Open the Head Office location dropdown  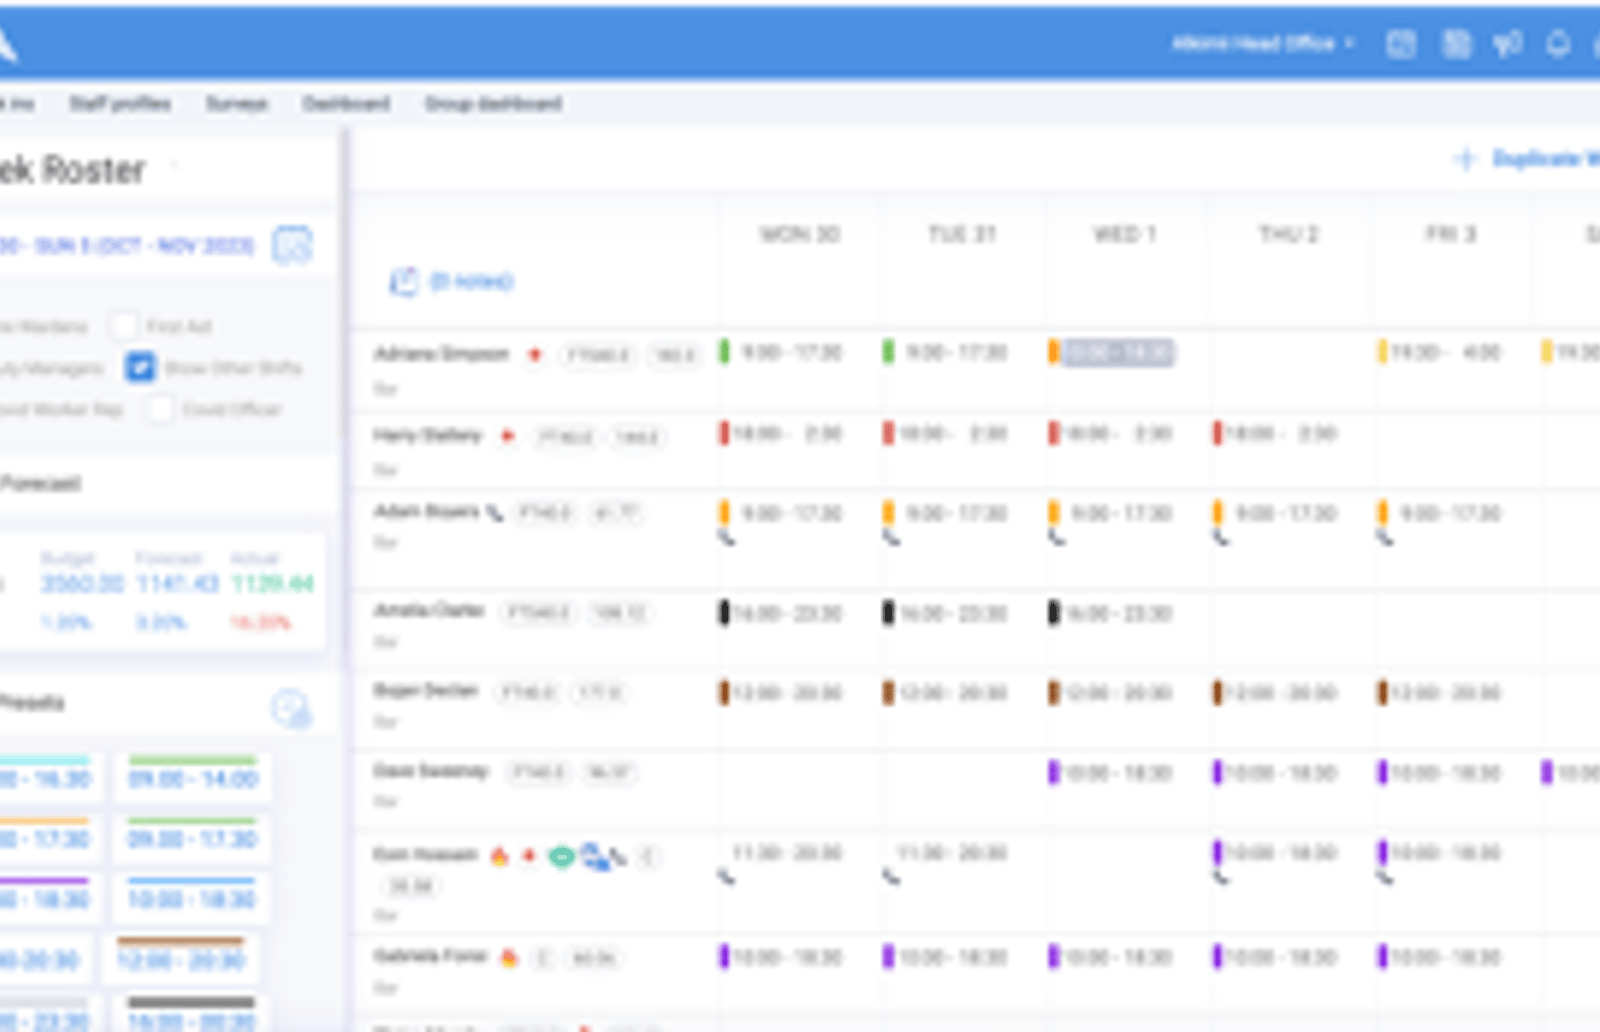click(x=1263, y=44)
